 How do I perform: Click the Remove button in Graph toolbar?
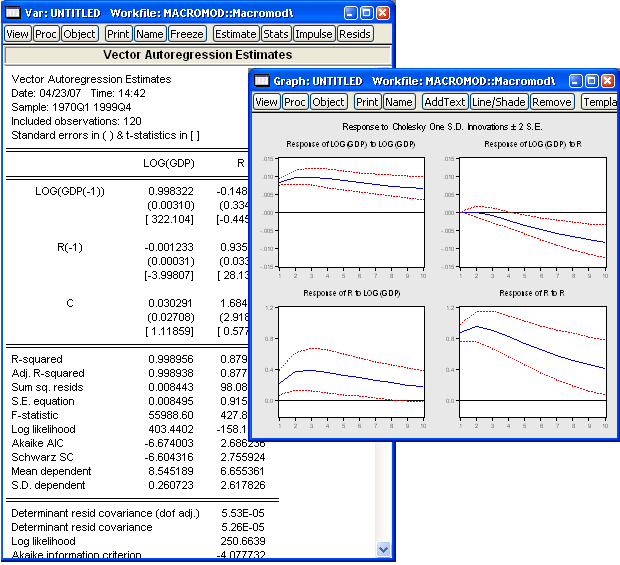click(x=551, y=102)
